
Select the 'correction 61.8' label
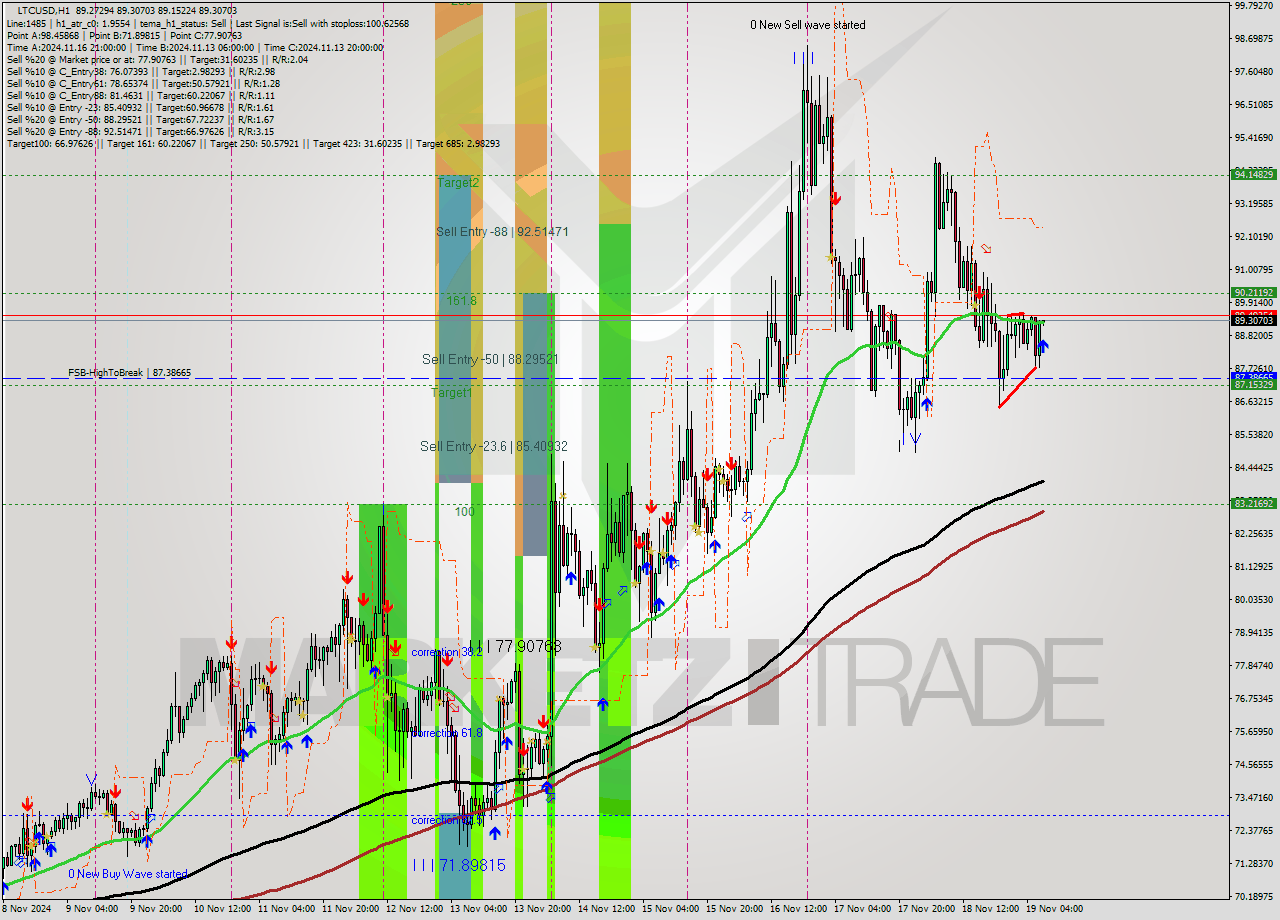click(x=446, y=733)
